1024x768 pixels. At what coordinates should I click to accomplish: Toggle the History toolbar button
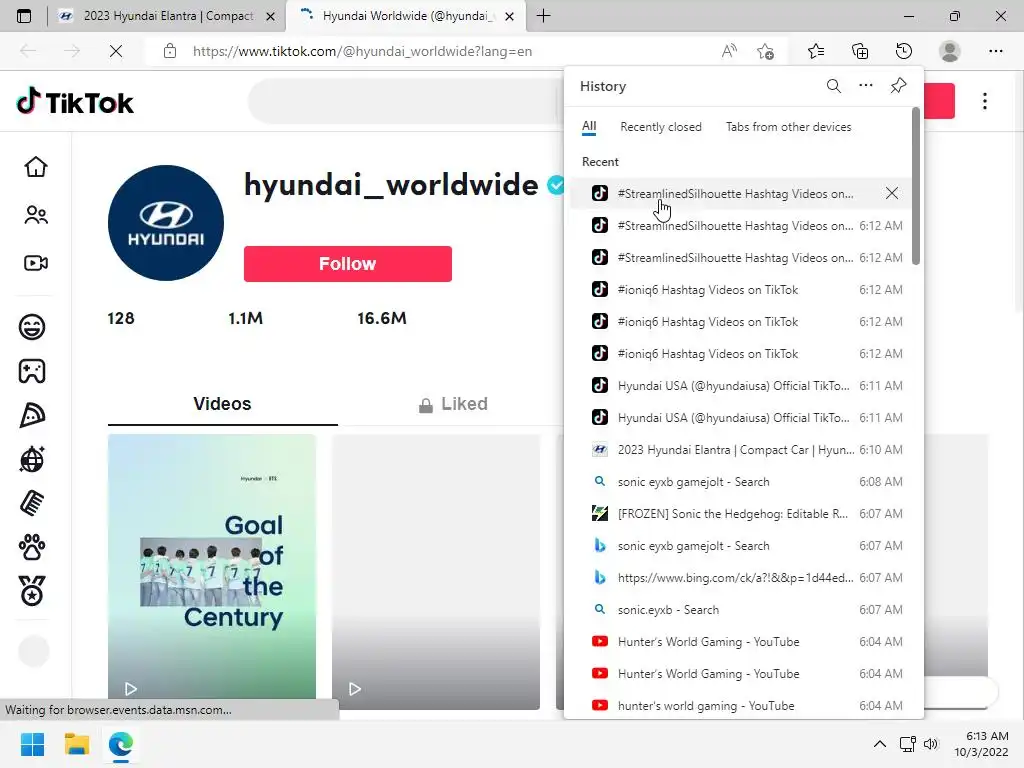click(904, 51)
